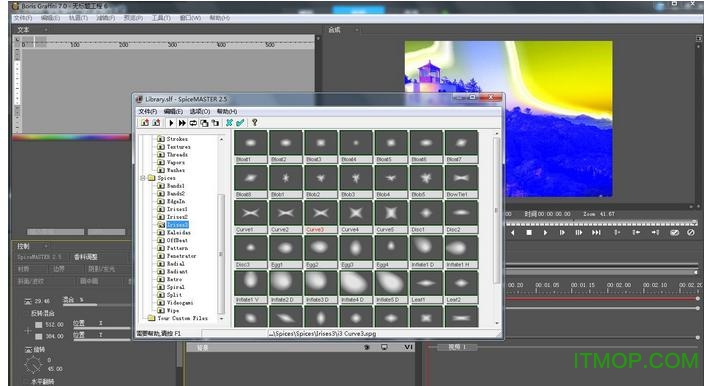Select the Curve3 spice thumbnail
This screenshot has width=704, height=386.
pos(321,217)
